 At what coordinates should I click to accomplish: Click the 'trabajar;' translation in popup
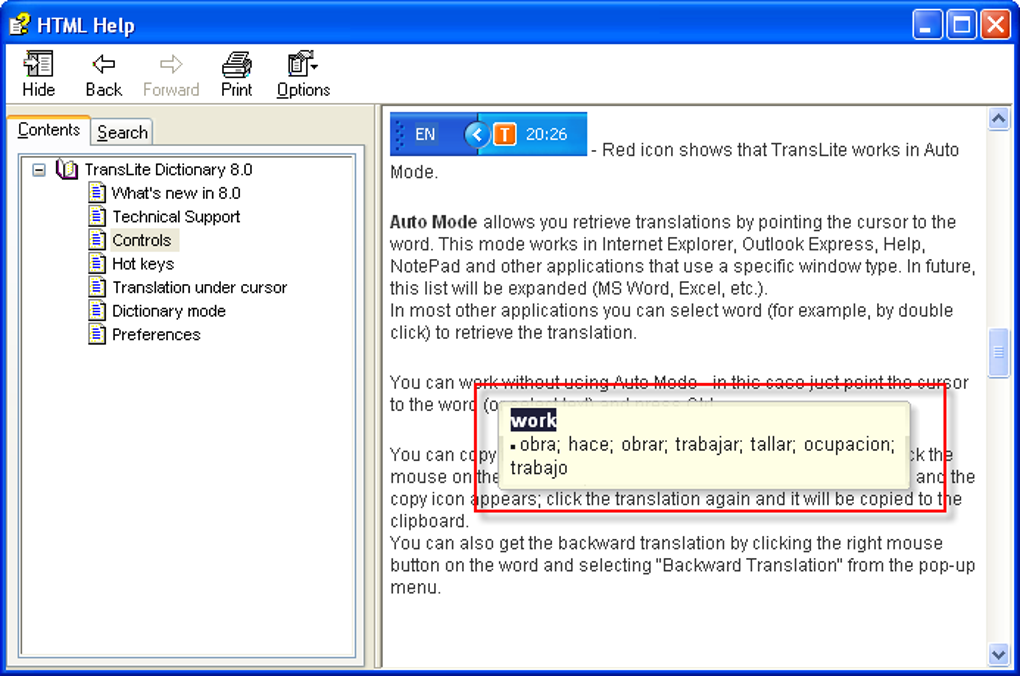point(707,444)
